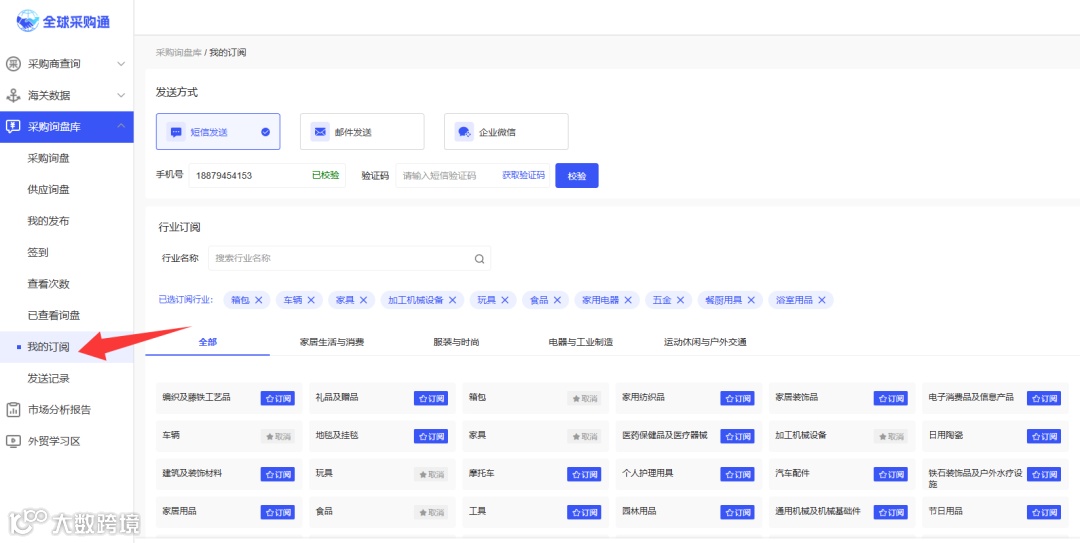Image resolution: width=1080 pixels, height=543 pixels.
Task: Open 采购询盘 in the sidebar
Action: pos(48,158)
